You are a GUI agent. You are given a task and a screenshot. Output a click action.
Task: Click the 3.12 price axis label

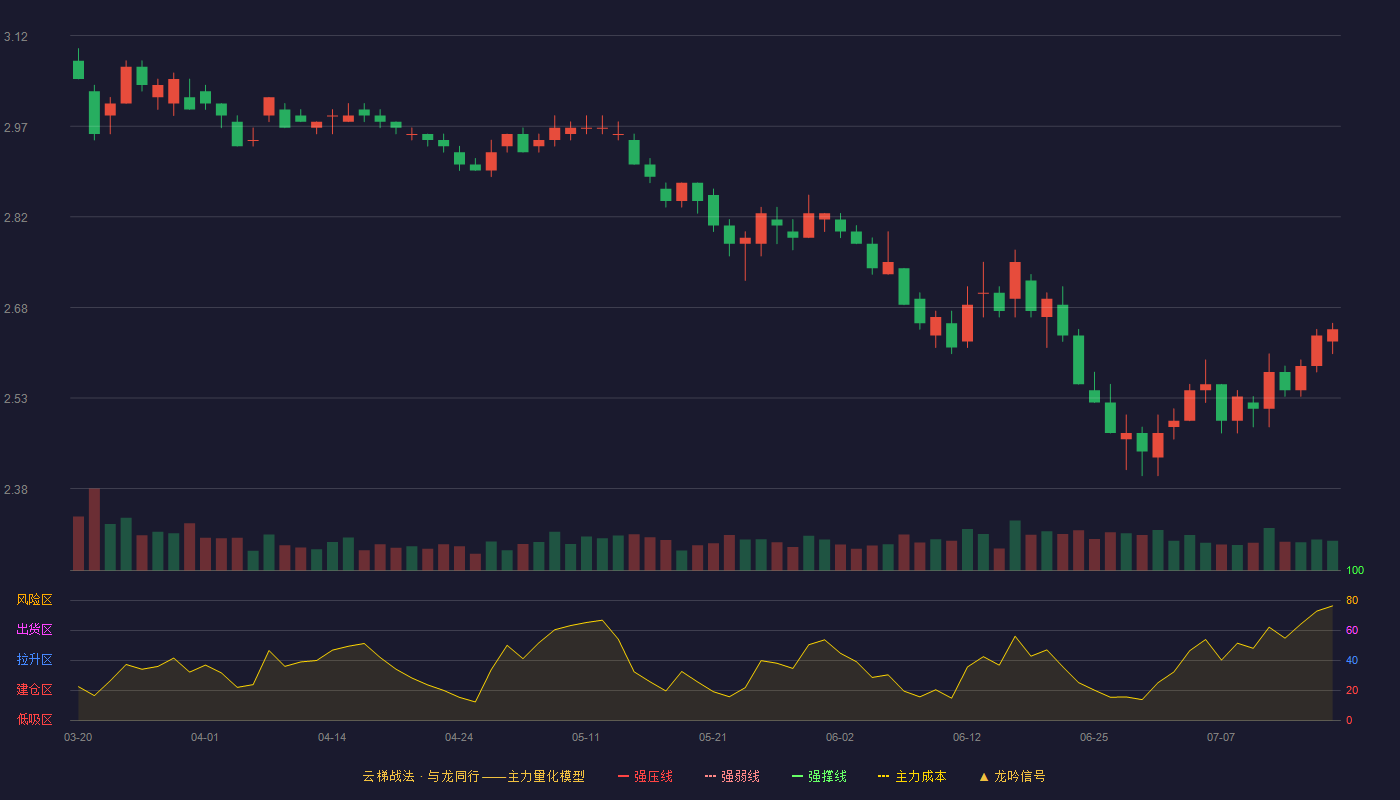(x=16, y=37)
